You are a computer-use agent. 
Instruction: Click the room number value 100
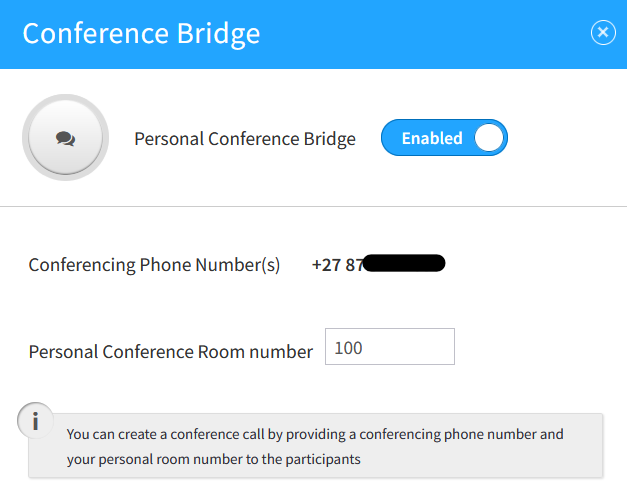click(349, 348)
